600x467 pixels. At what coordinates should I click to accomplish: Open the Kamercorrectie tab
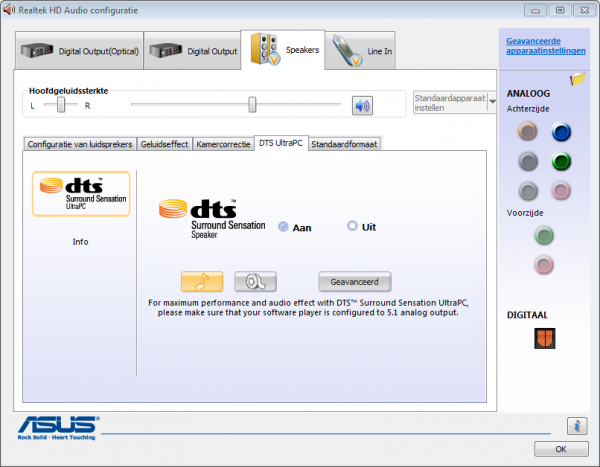223,144
